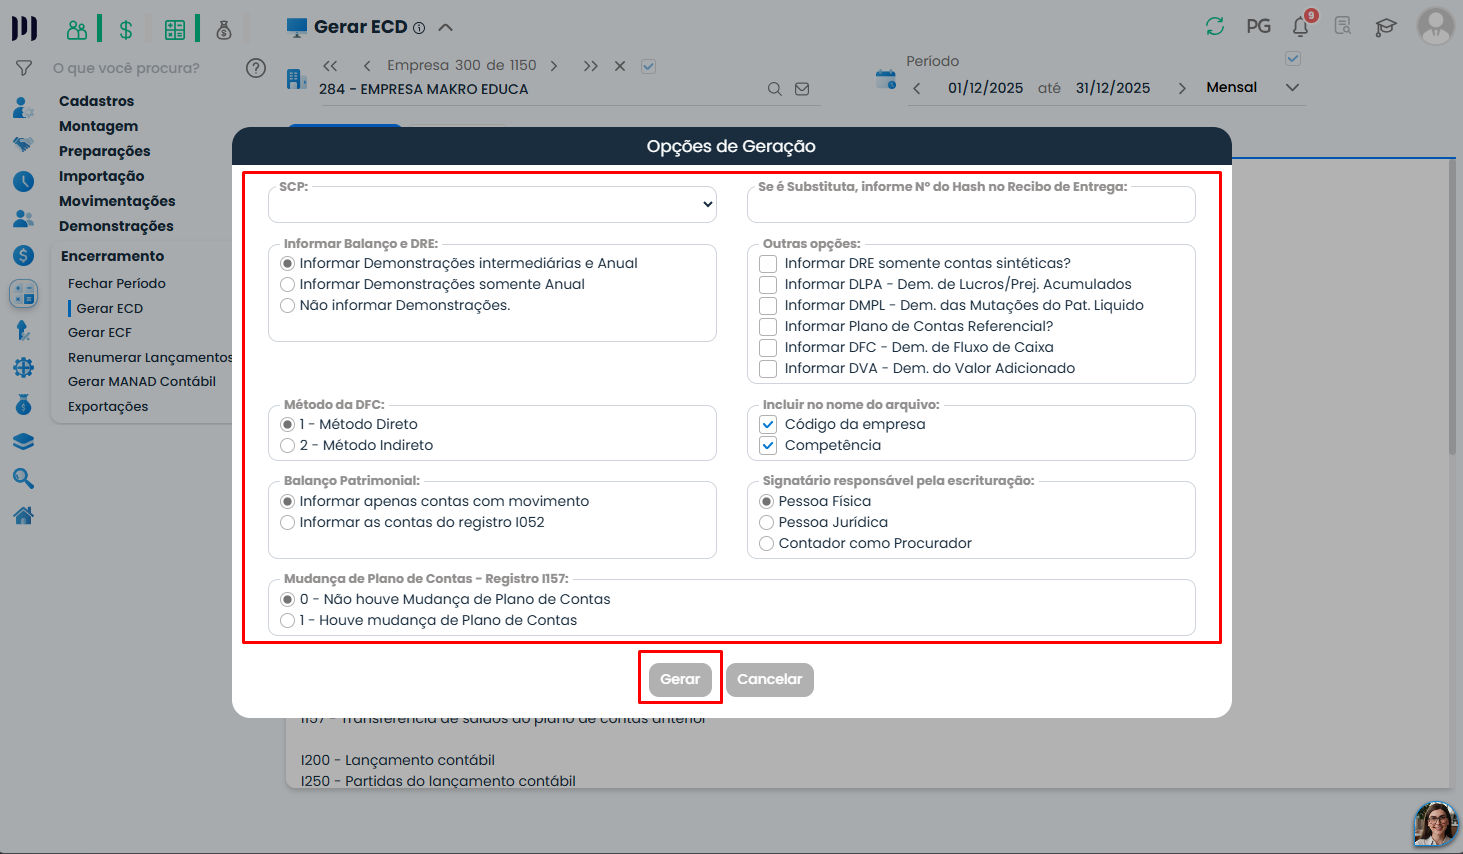
Task: Click the money bag module icon
Action: point(224,29)
